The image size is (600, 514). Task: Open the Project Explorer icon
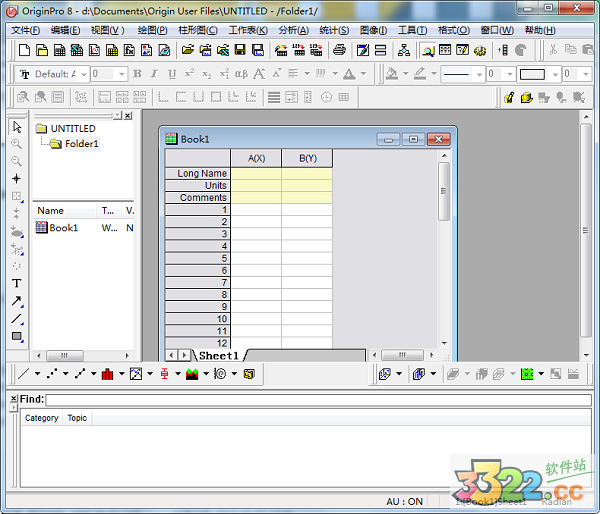click(427, 50)
